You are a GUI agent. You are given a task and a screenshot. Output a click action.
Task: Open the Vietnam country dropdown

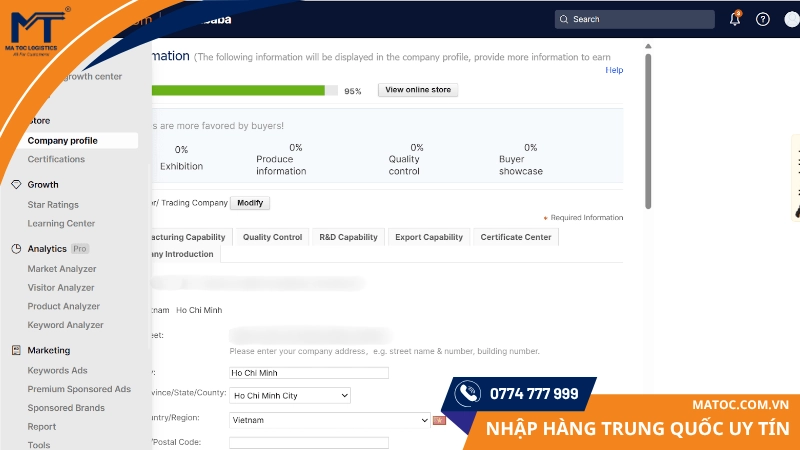[x=330, y=420]
